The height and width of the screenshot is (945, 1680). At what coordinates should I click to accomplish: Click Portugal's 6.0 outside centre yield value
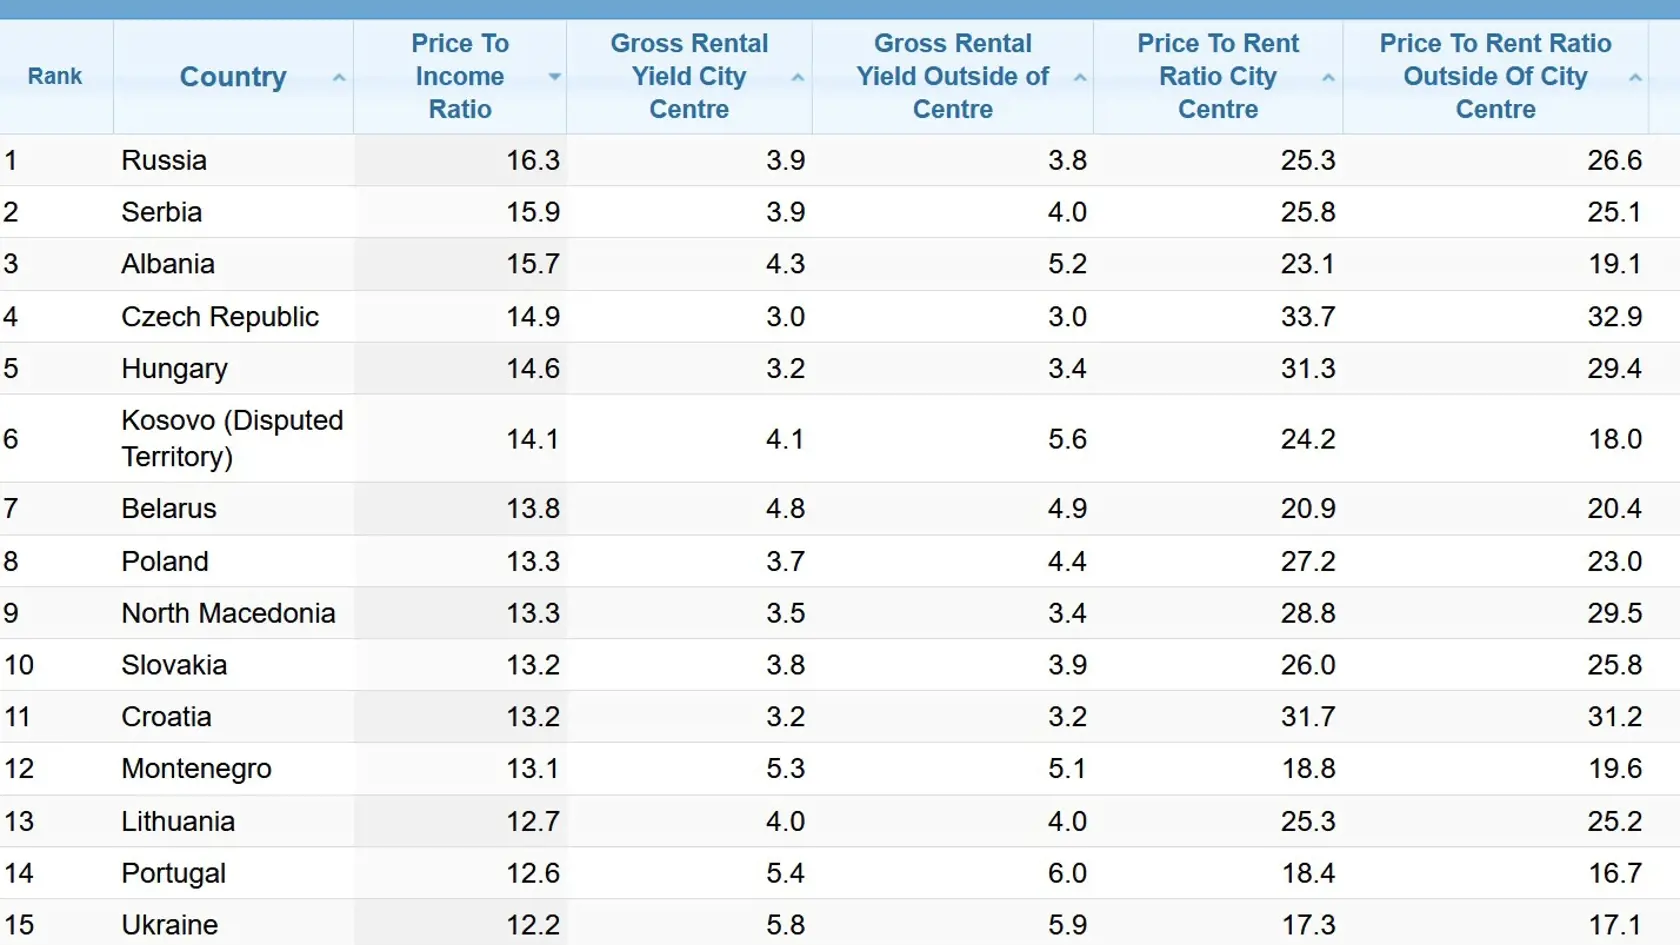point(1067,873)
